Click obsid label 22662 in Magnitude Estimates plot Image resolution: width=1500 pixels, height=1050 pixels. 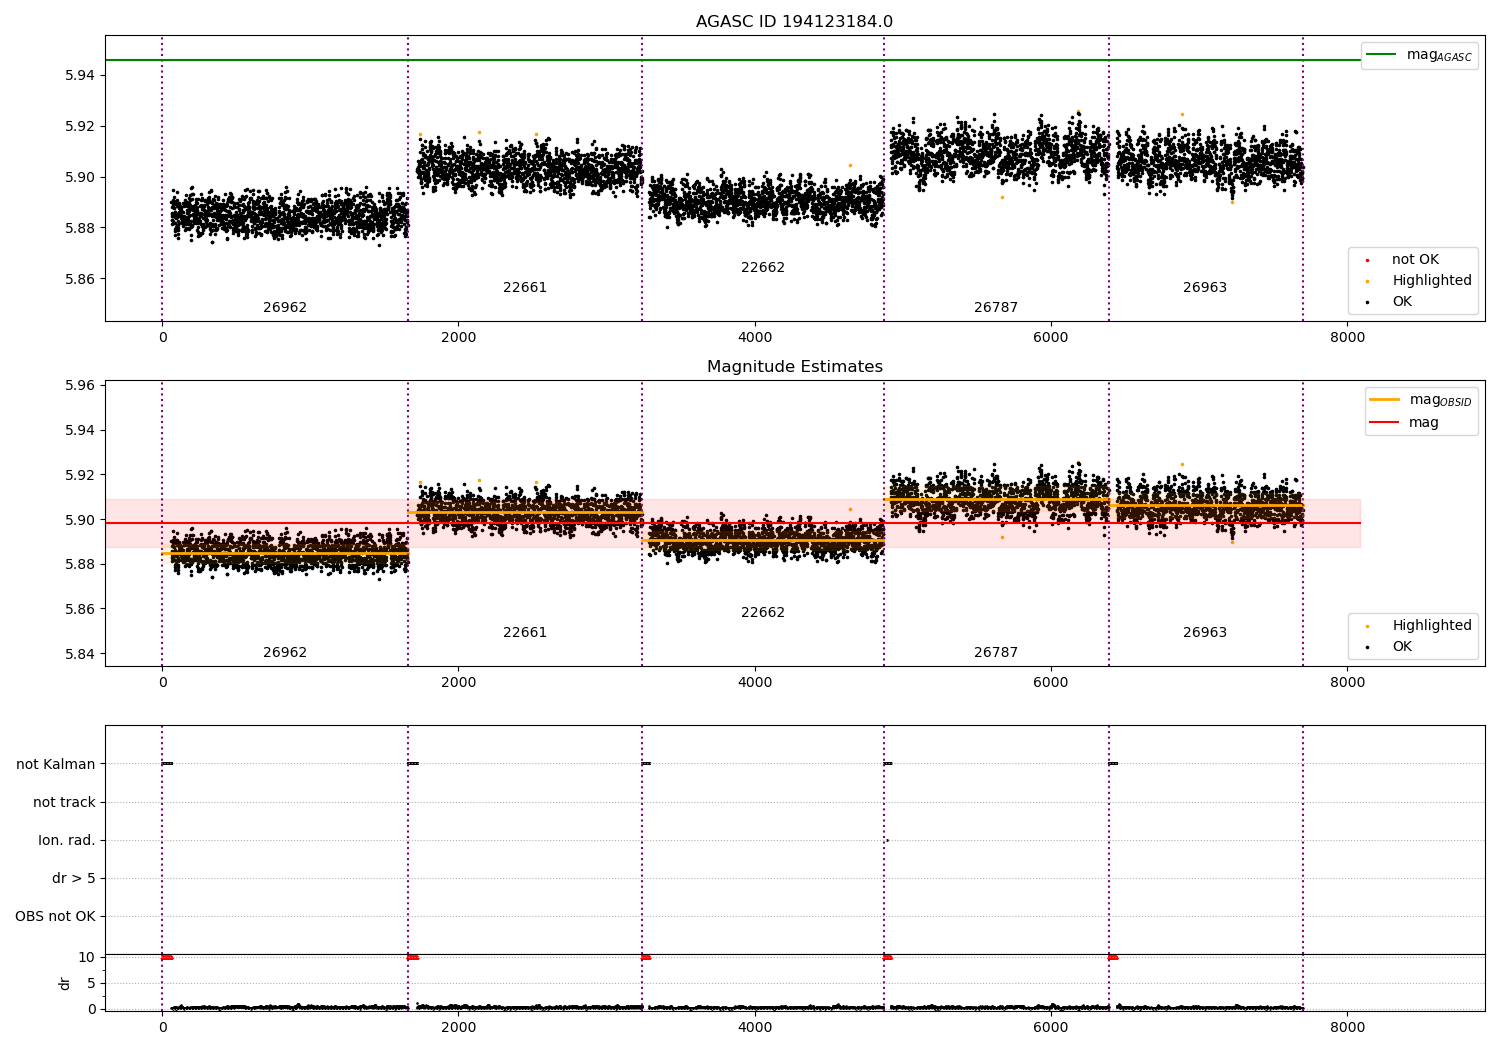pos(763,613)
